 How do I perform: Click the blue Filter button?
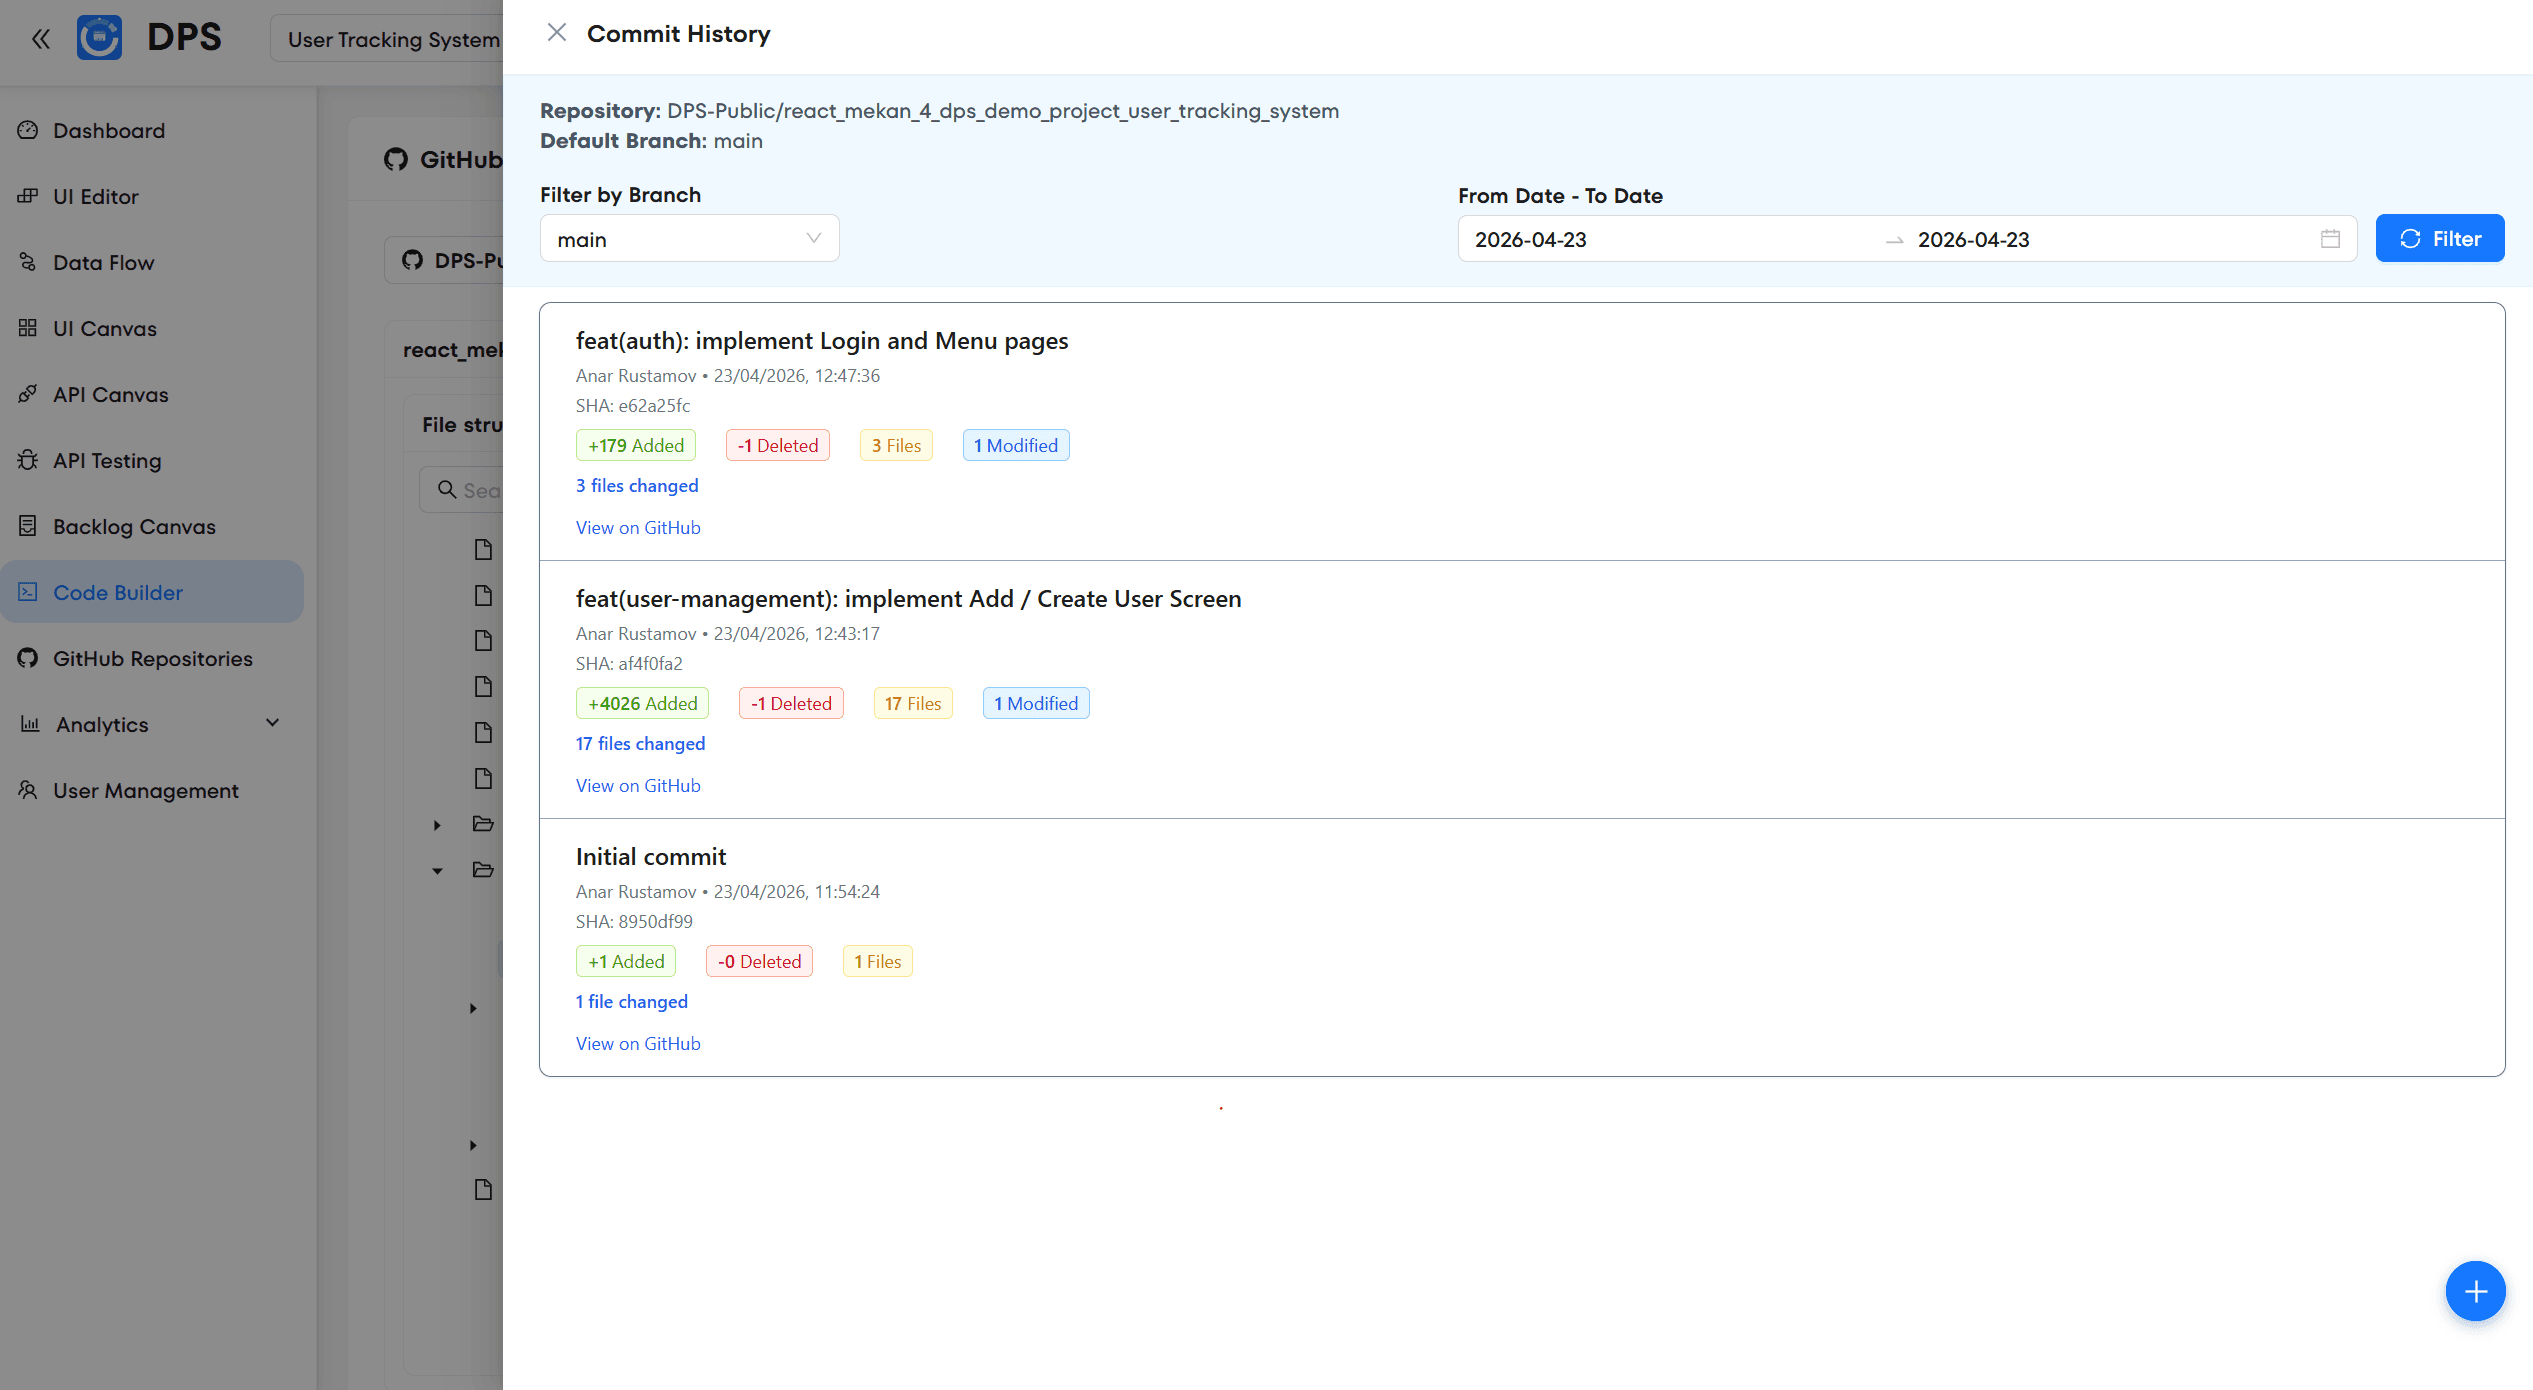[2439, 239]
